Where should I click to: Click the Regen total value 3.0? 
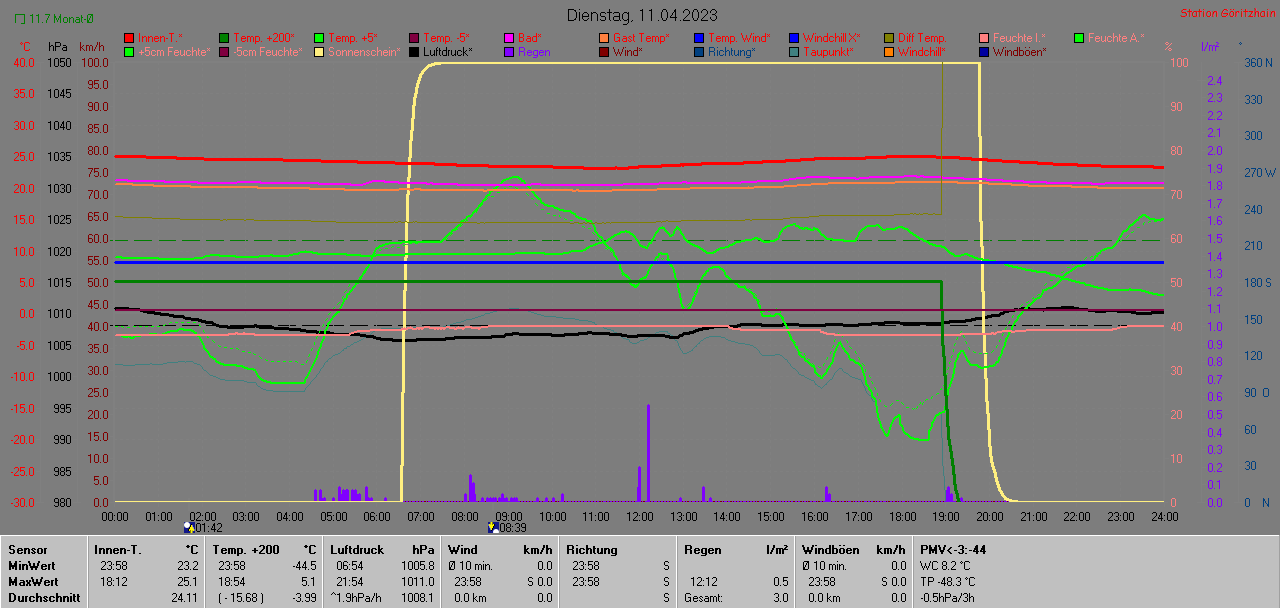pos(780,598)
